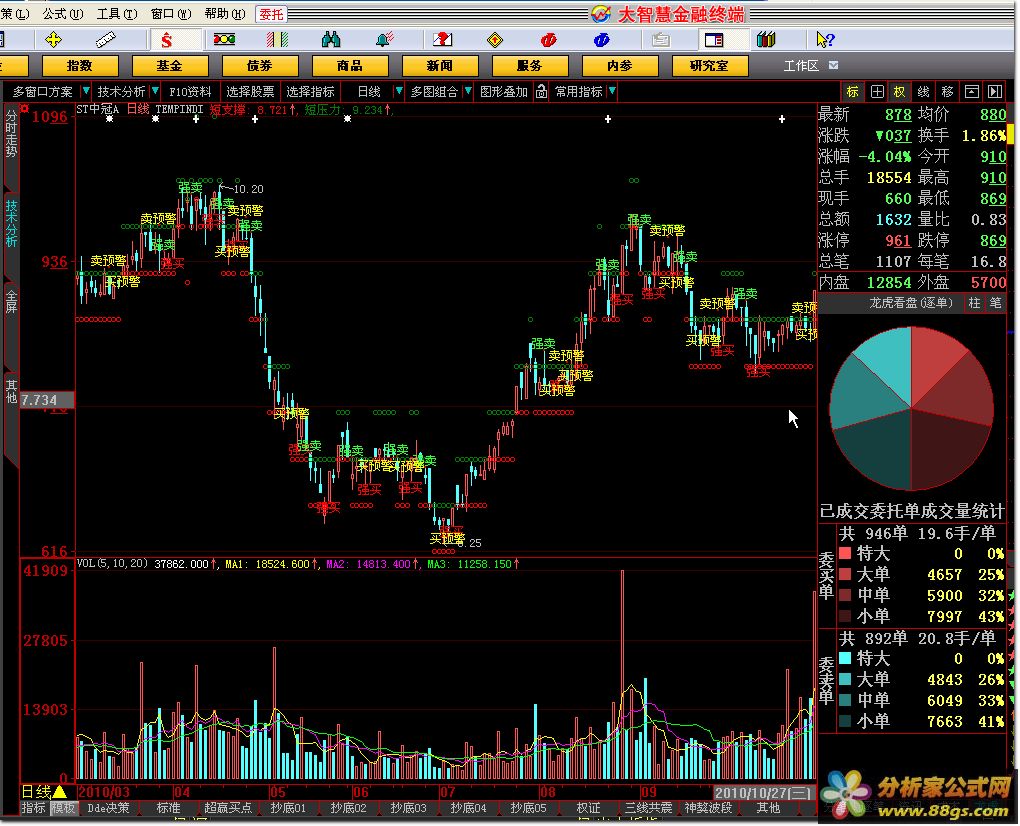This screenshot has width=1020, height=826.
Task: Click the traffic light toolbar icon
Action: pyautogui.click(x=224, y=40)
